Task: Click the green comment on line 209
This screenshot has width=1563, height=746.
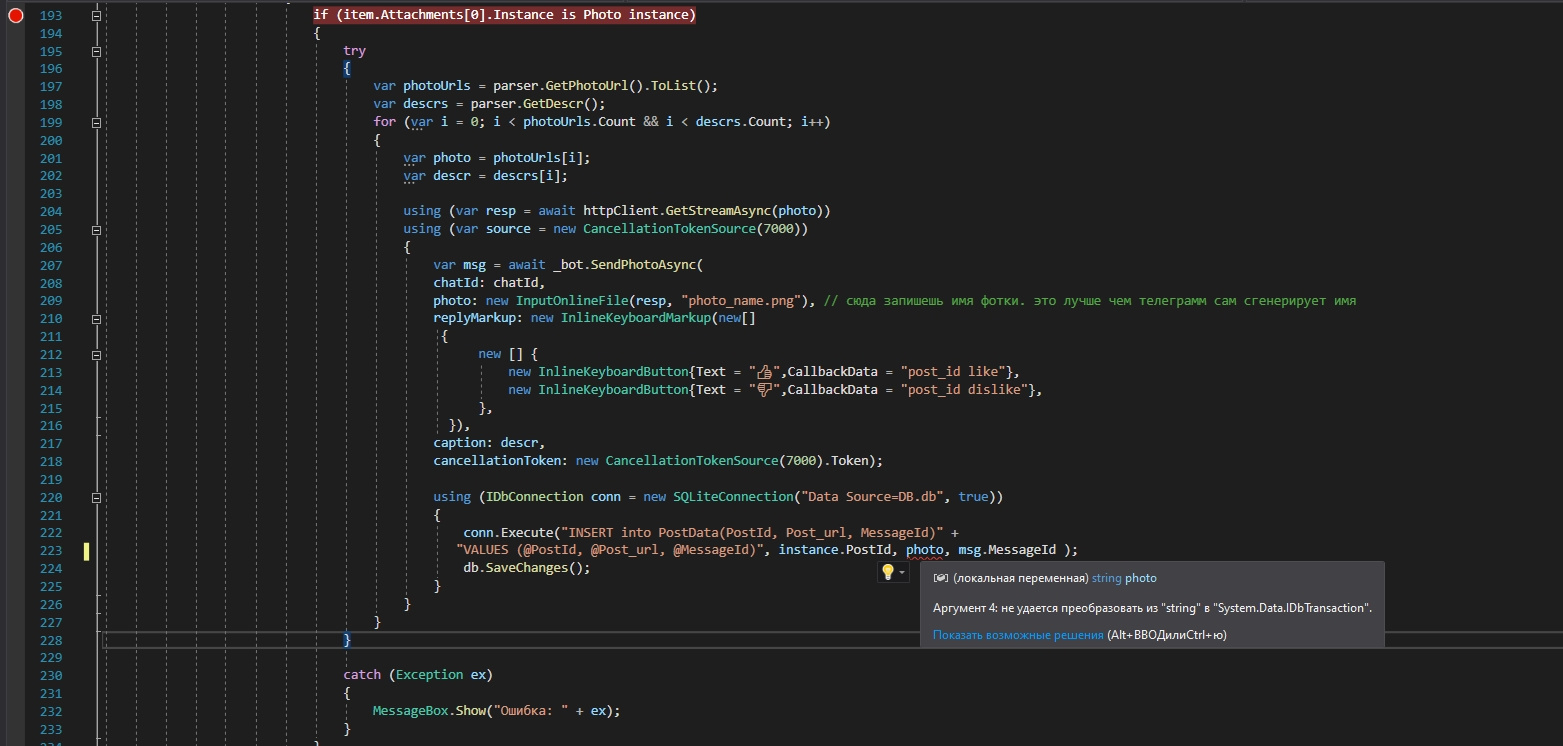Action: (x=1090, y=301)
